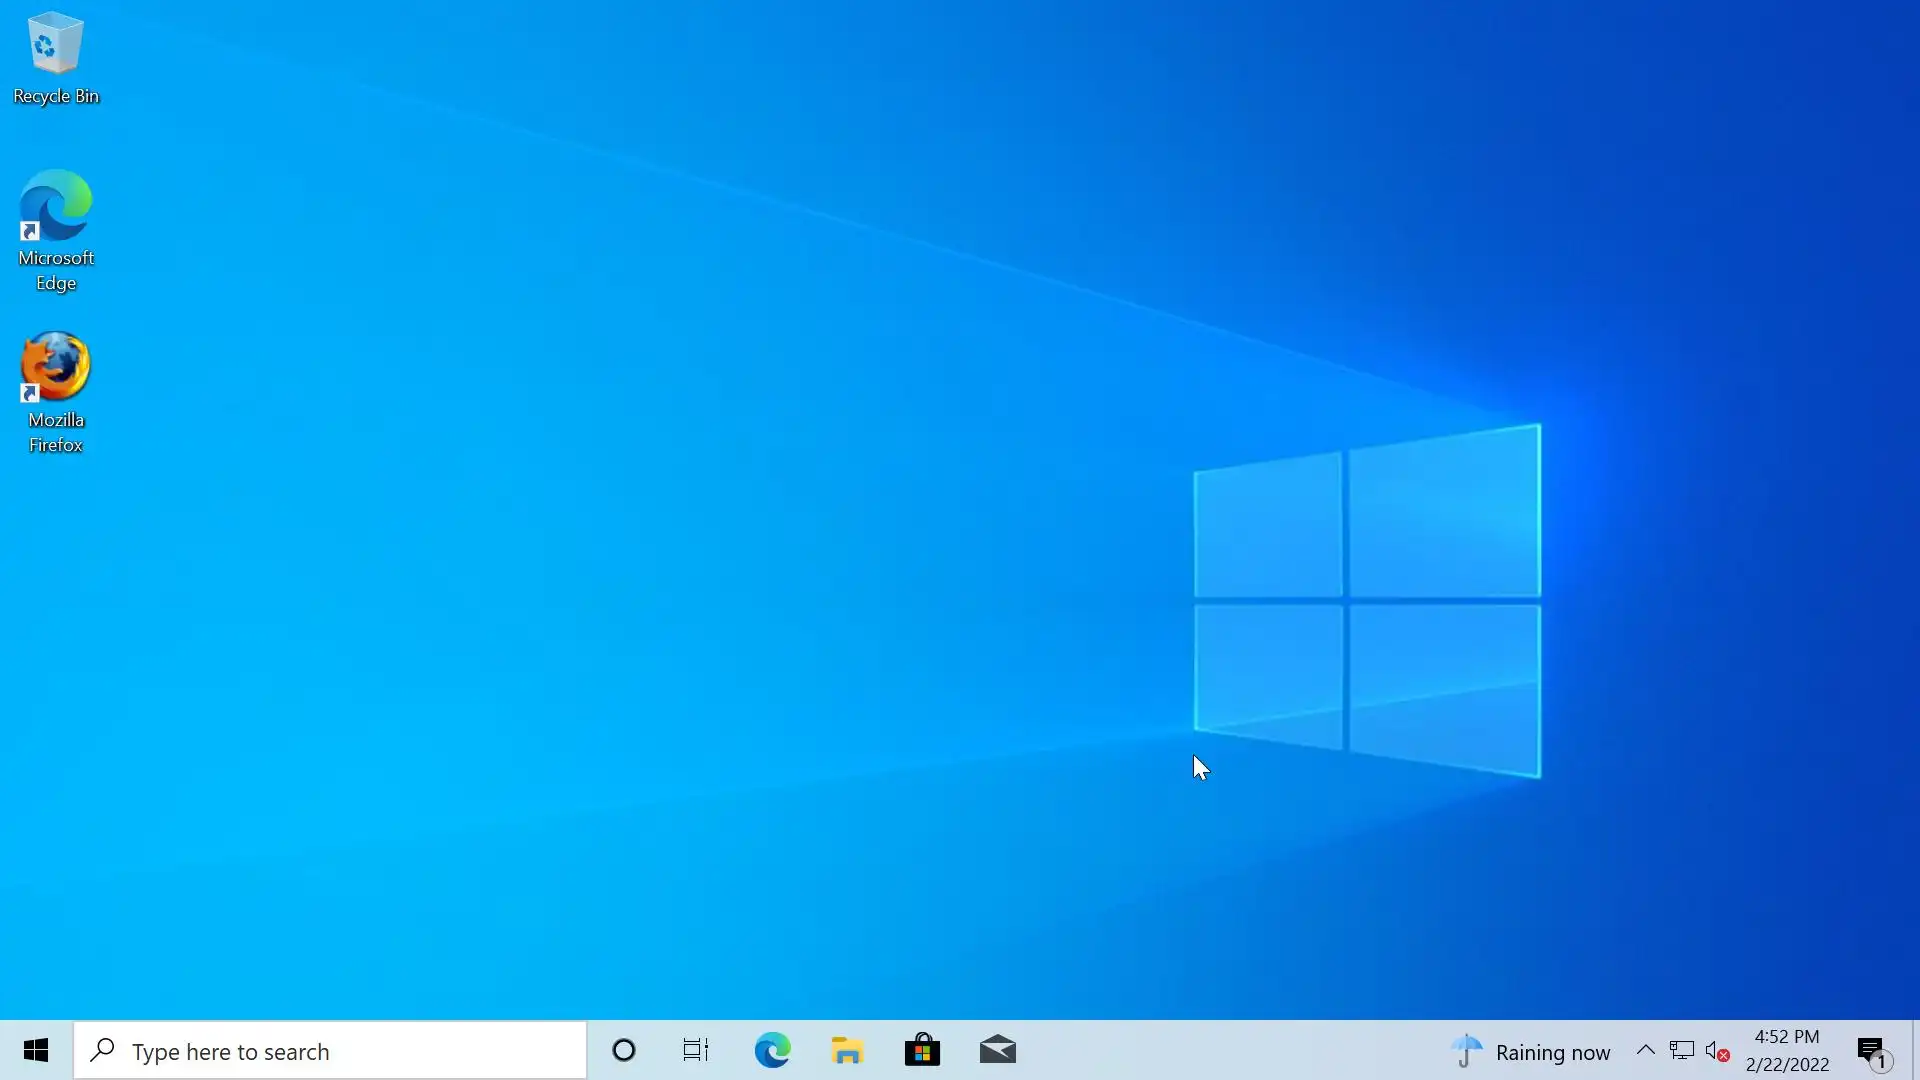Expand hidden system tray icons chevron

coord(1645,1050)
